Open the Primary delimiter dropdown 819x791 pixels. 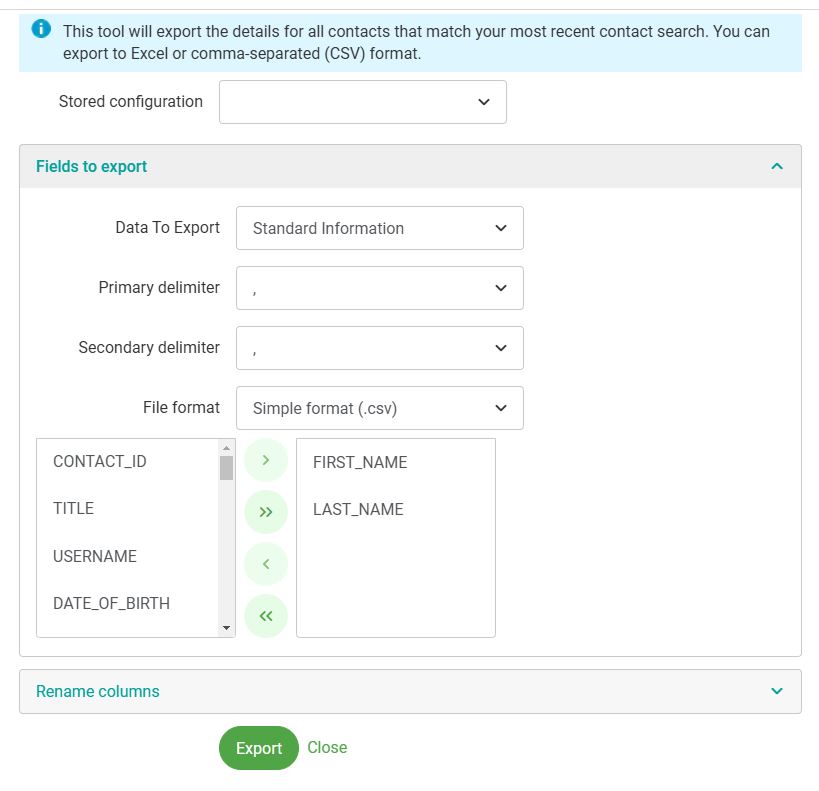[380, 288]
